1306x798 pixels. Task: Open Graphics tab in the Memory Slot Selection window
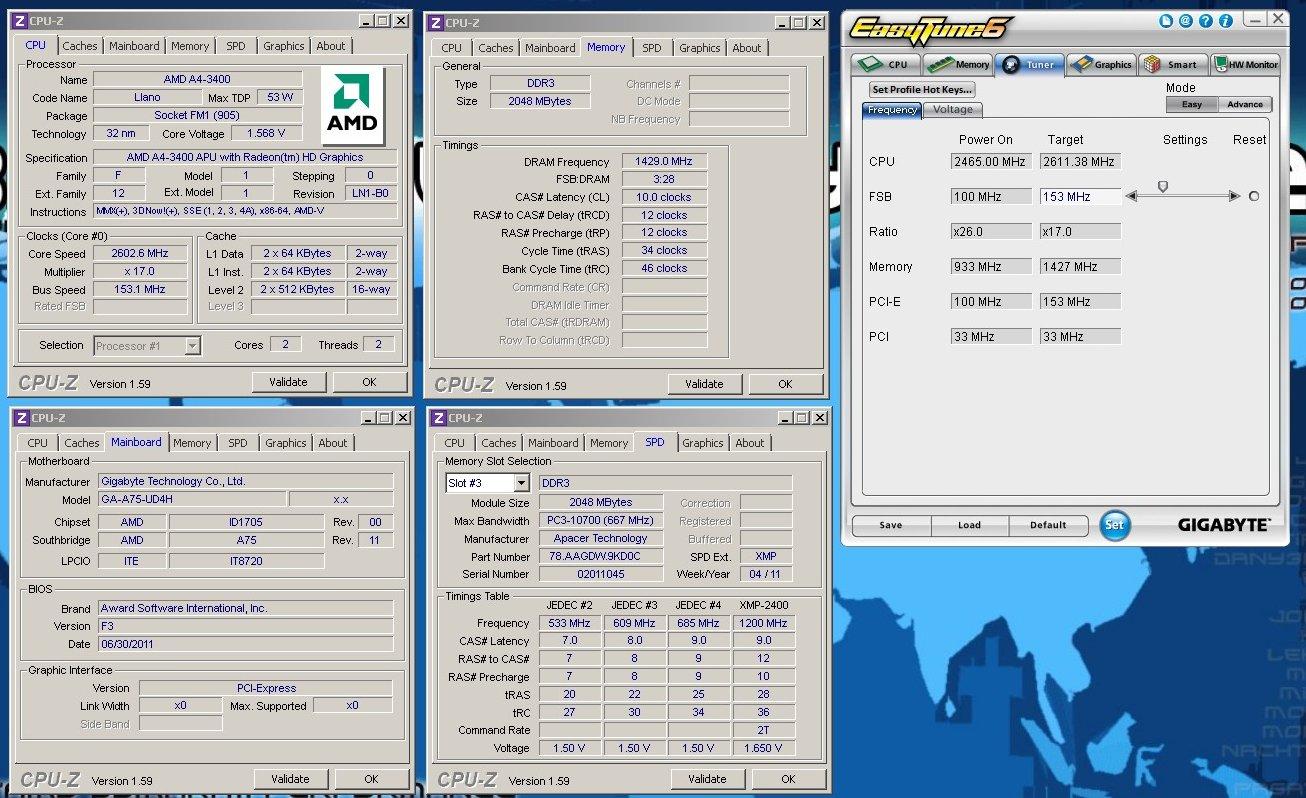703,443
